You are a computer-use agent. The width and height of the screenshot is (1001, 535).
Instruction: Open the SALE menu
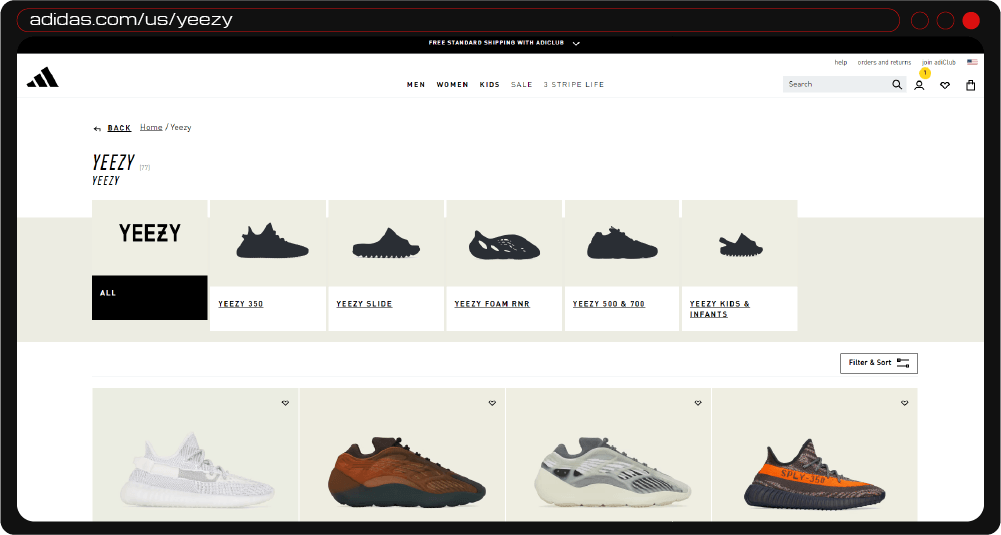click(522, 84)
